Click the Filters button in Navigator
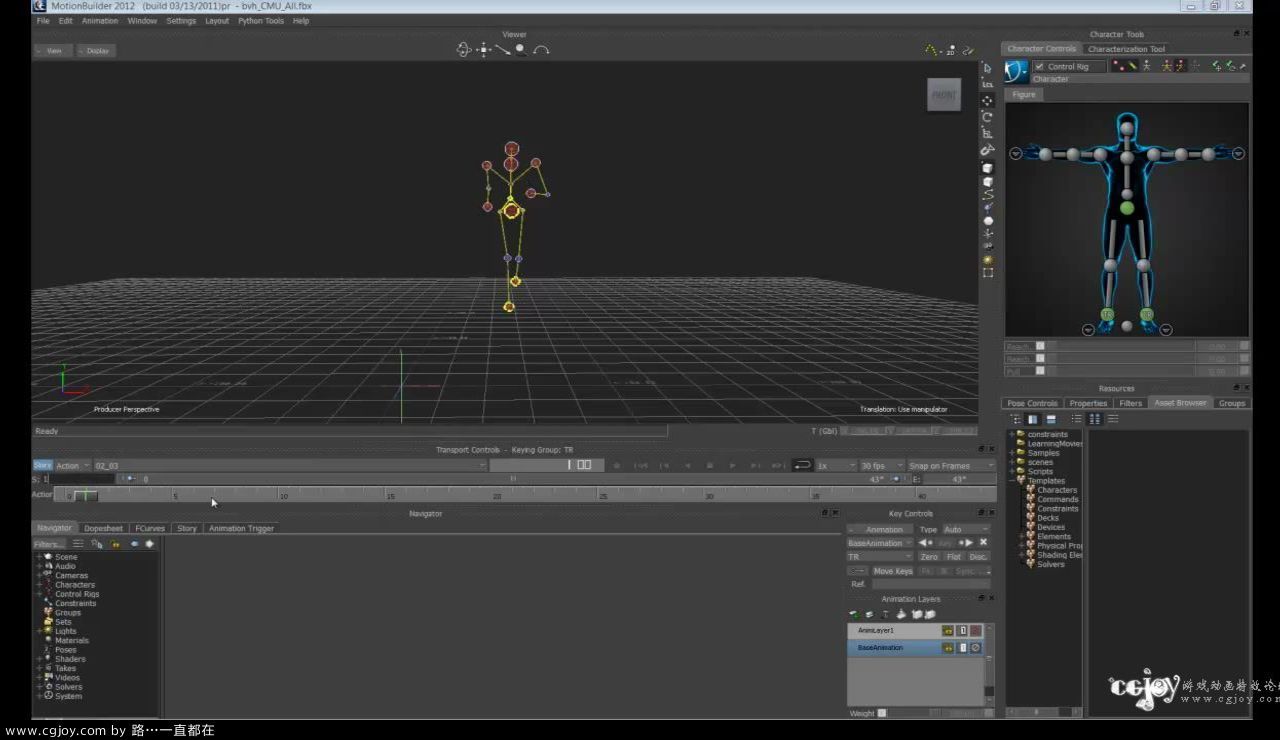 tap(49, 544)
